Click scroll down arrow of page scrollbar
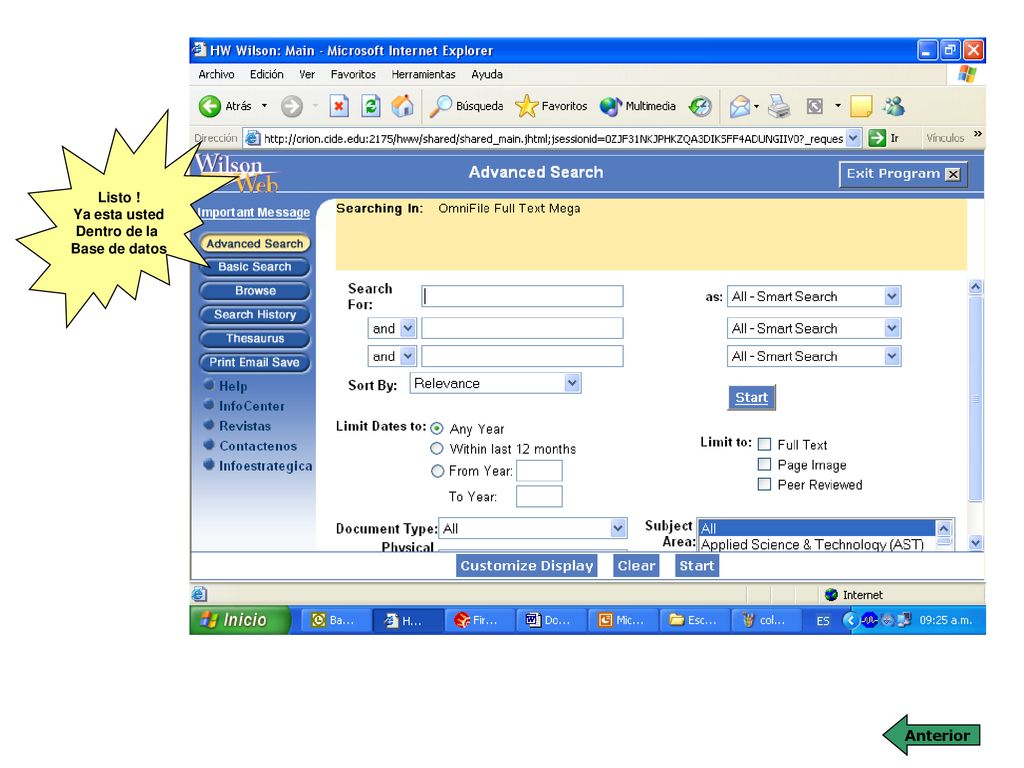The image size is (1024, 768). (976, 543)
